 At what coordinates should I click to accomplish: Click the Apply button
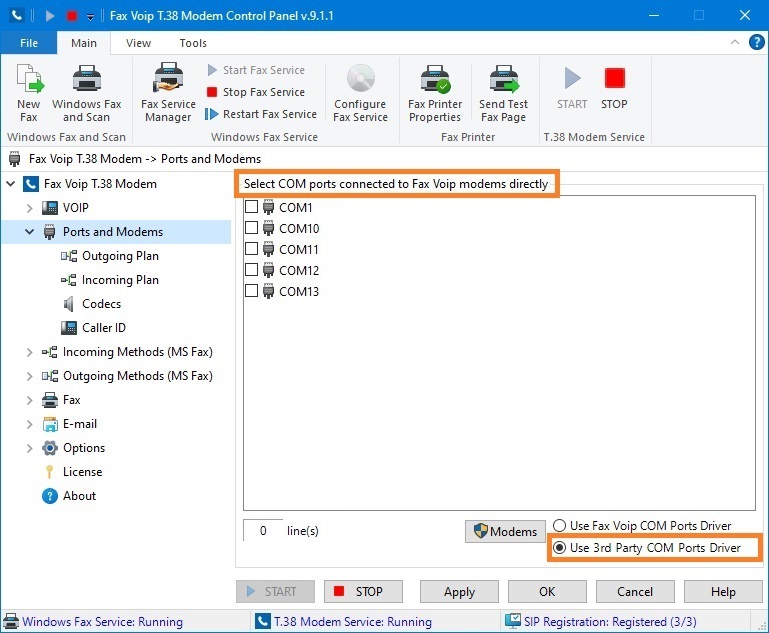point(460,592)
